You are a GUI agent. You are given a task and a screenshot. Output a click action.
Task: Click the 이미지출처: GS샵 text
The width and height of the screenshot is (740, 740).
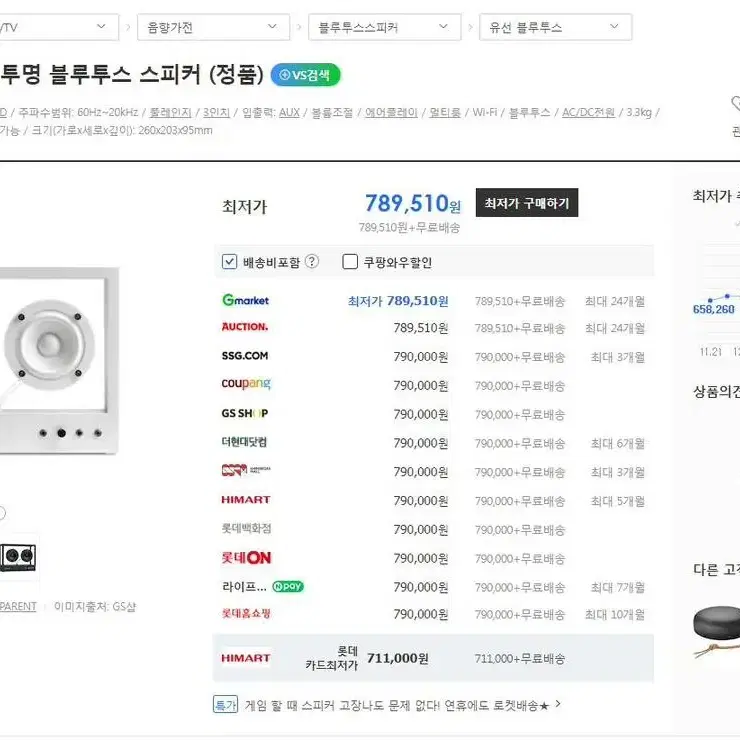pyautogui.click(x=95, y=606)
